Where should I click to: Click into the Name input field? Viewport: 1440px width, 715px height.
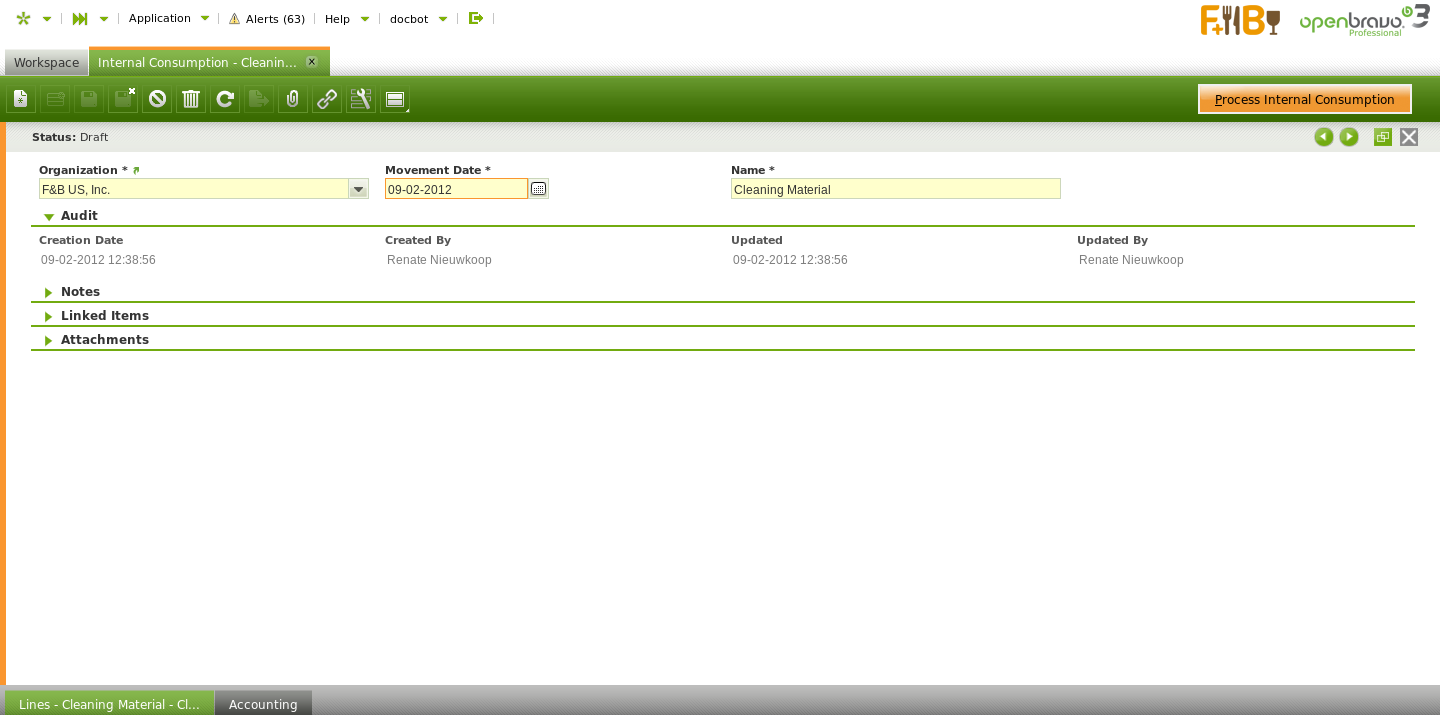(895, 189)
